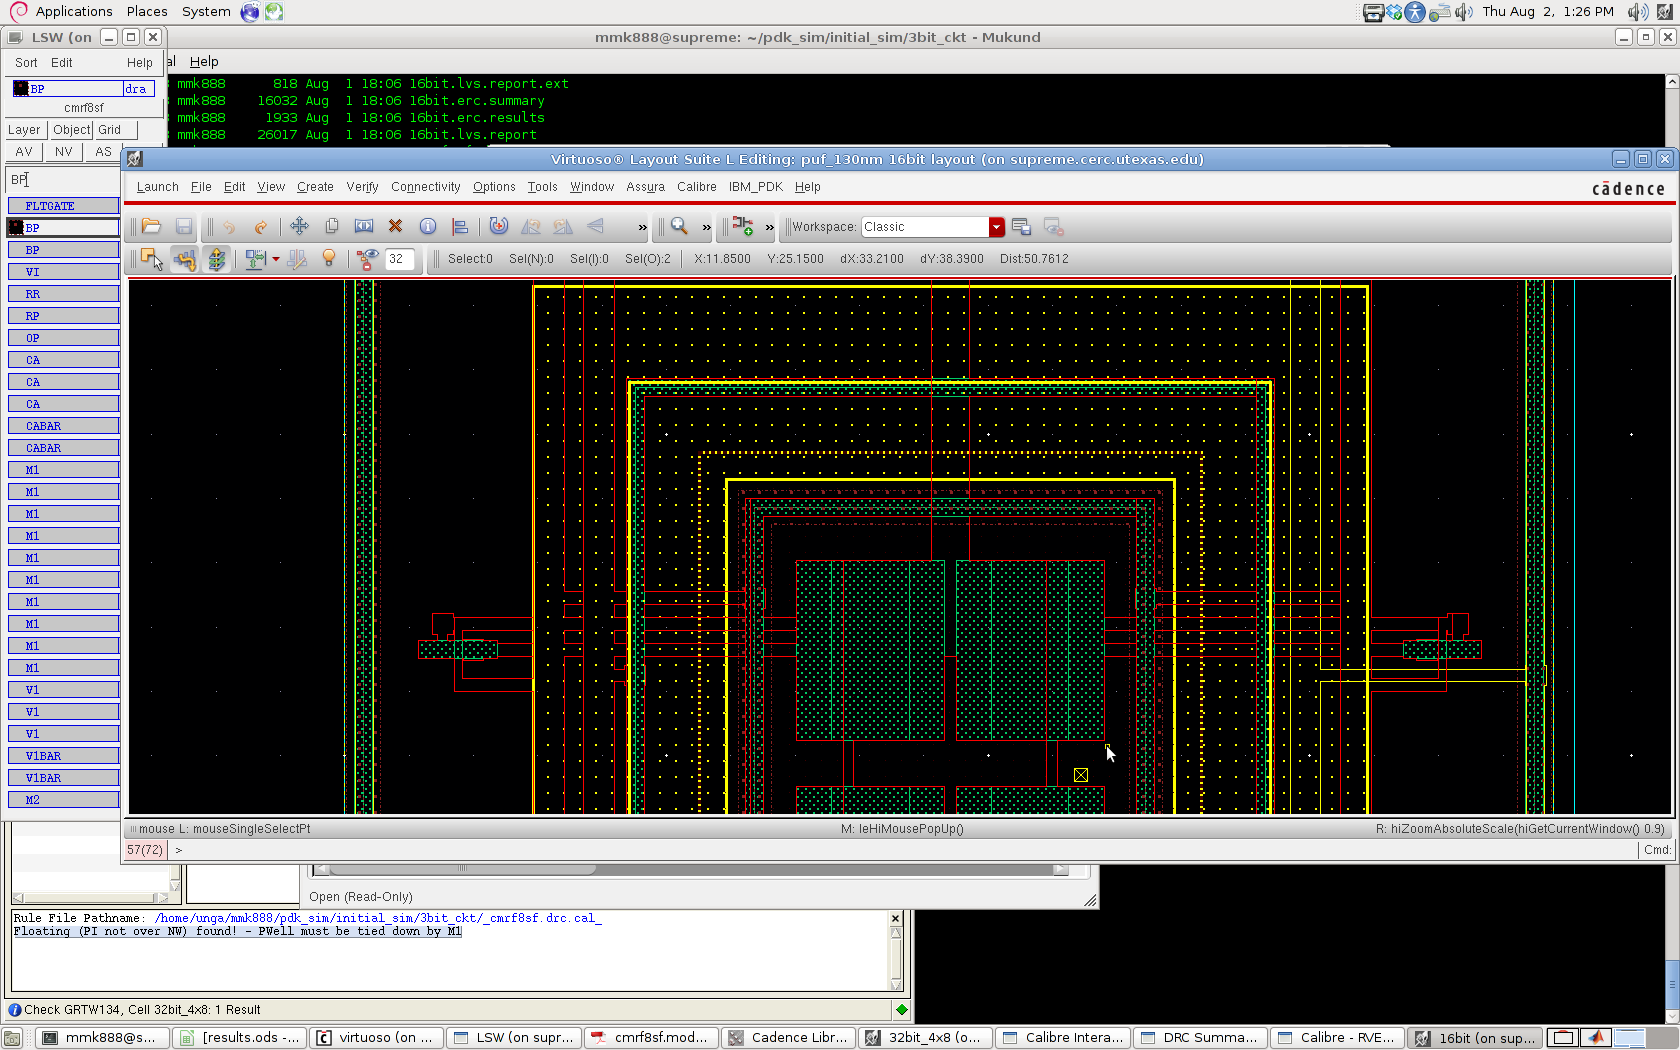The image size is (1680, 1050).
Task: Select the OP layer entry
Action: tap(64, 338)
